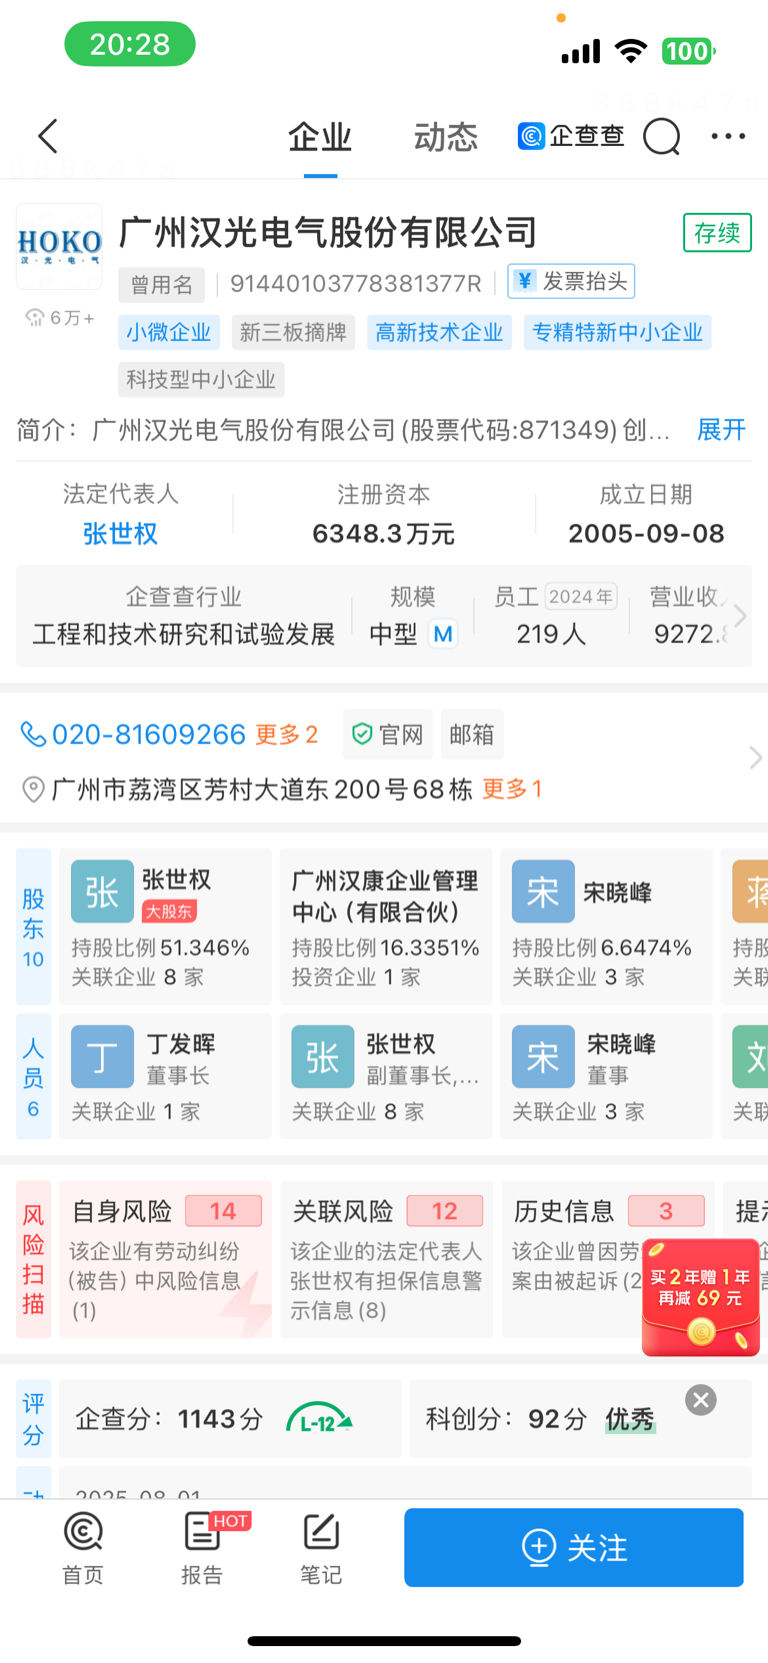Tap the location pin icon by address
The height and width of the screenshot is (1663, 768).
pyautogui.click(x=33, y=790)
